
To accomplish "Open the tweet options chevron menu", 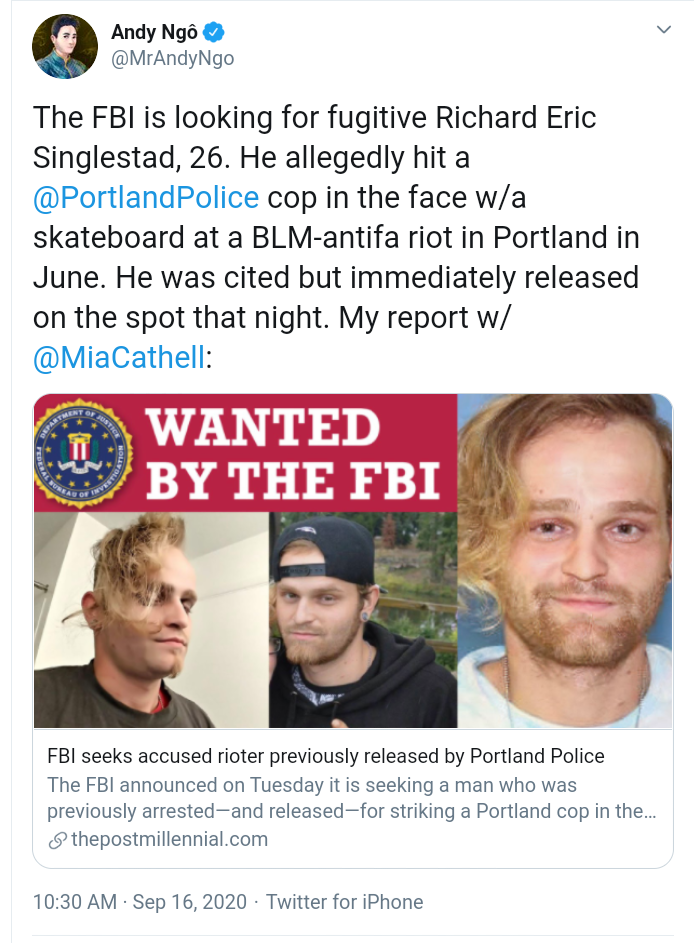I will tap(663, 31).
